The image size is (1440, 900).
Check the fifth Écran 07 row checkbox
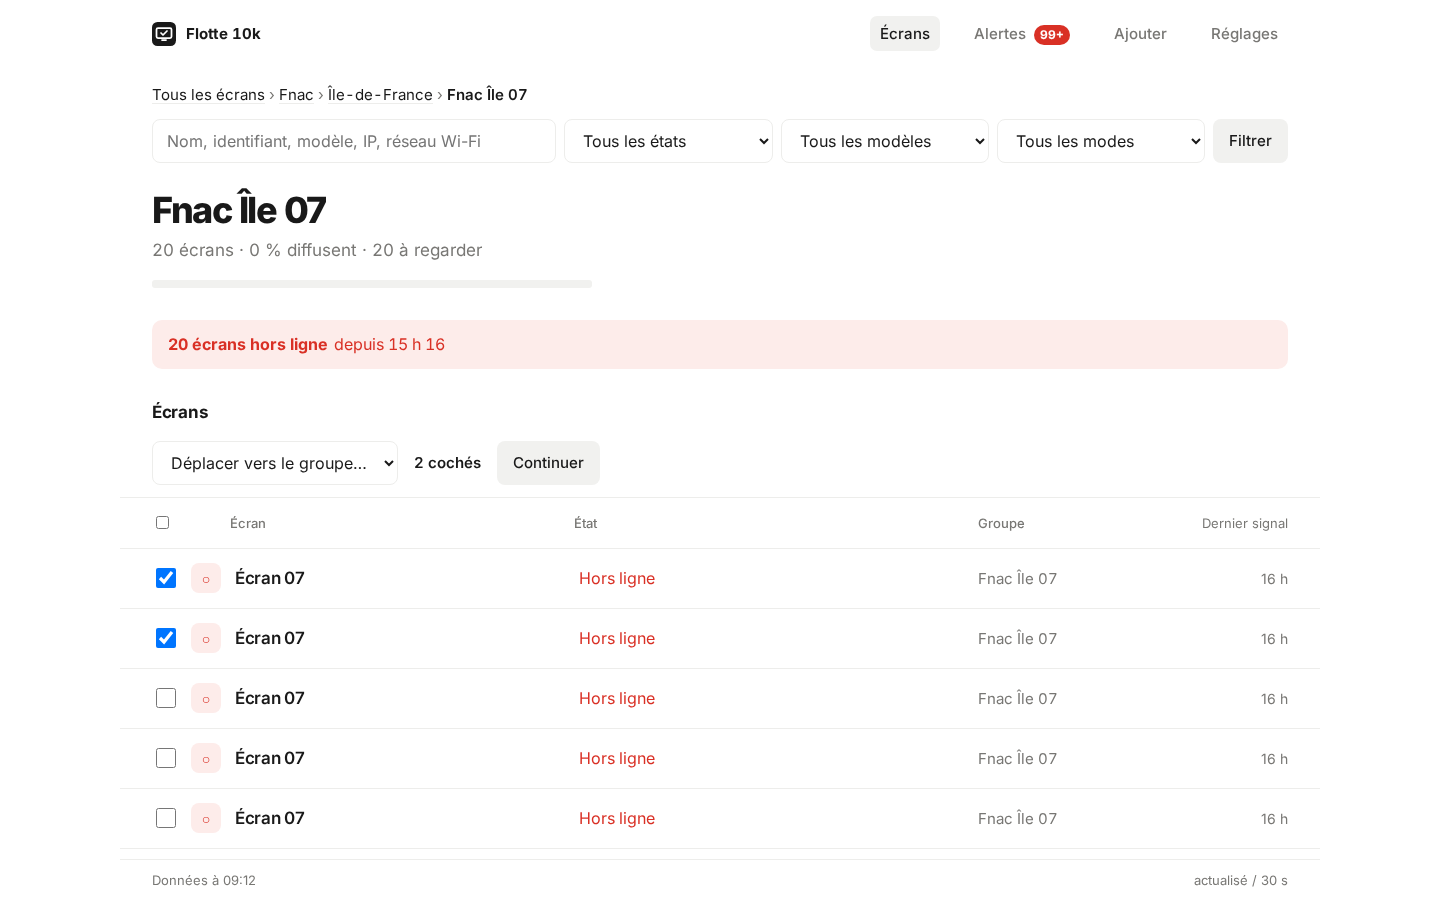(166, 818)
